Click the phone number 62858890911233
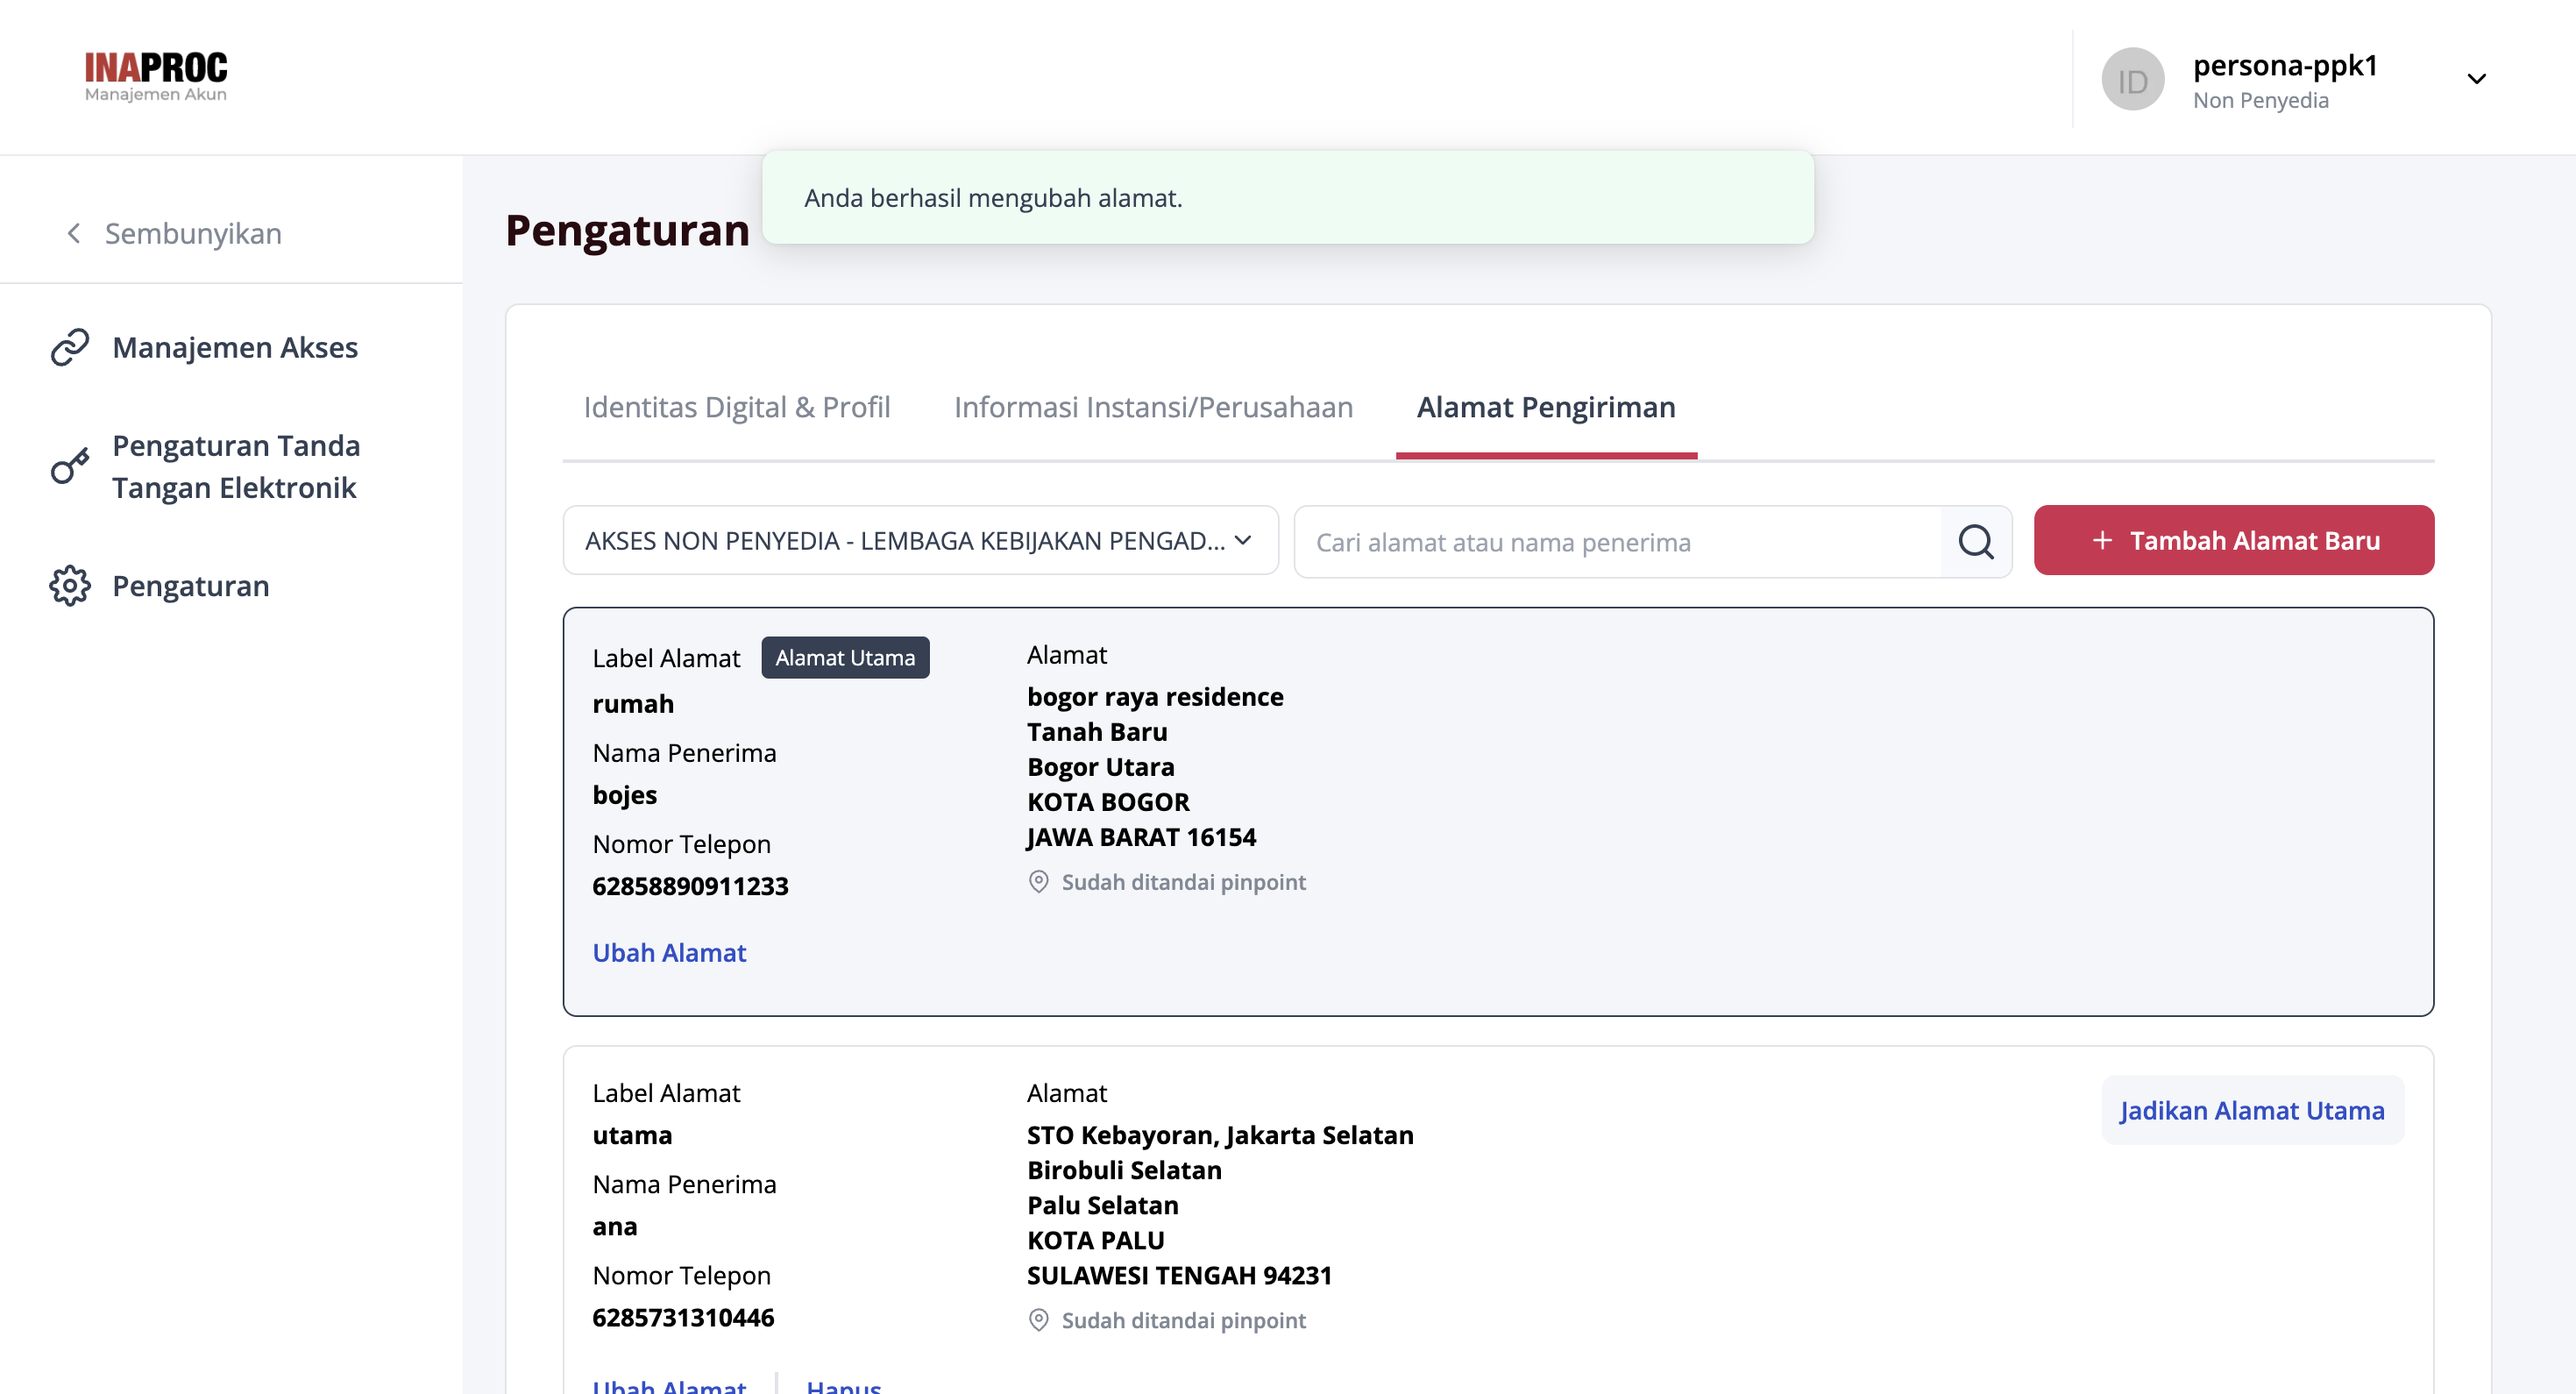The height and width of the screenshot is (1394, 2576). (x=690, y=886)
